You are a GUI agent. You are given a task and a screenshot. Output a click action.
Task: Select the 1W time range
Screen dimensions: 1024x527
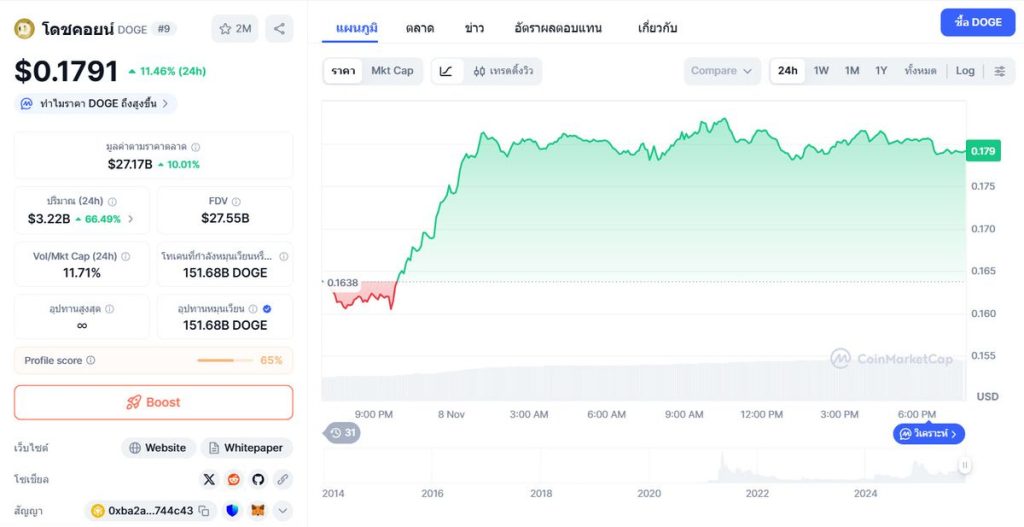point(821,71)
